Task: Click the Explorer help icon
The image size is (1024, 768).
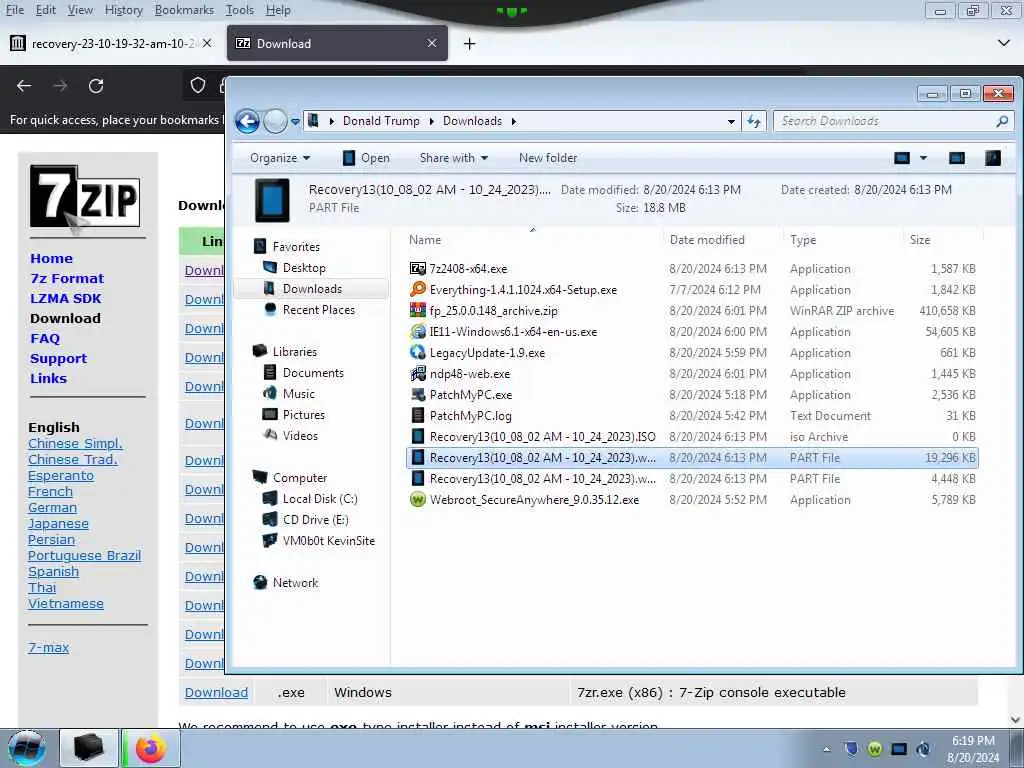Action: pos(993,158)
